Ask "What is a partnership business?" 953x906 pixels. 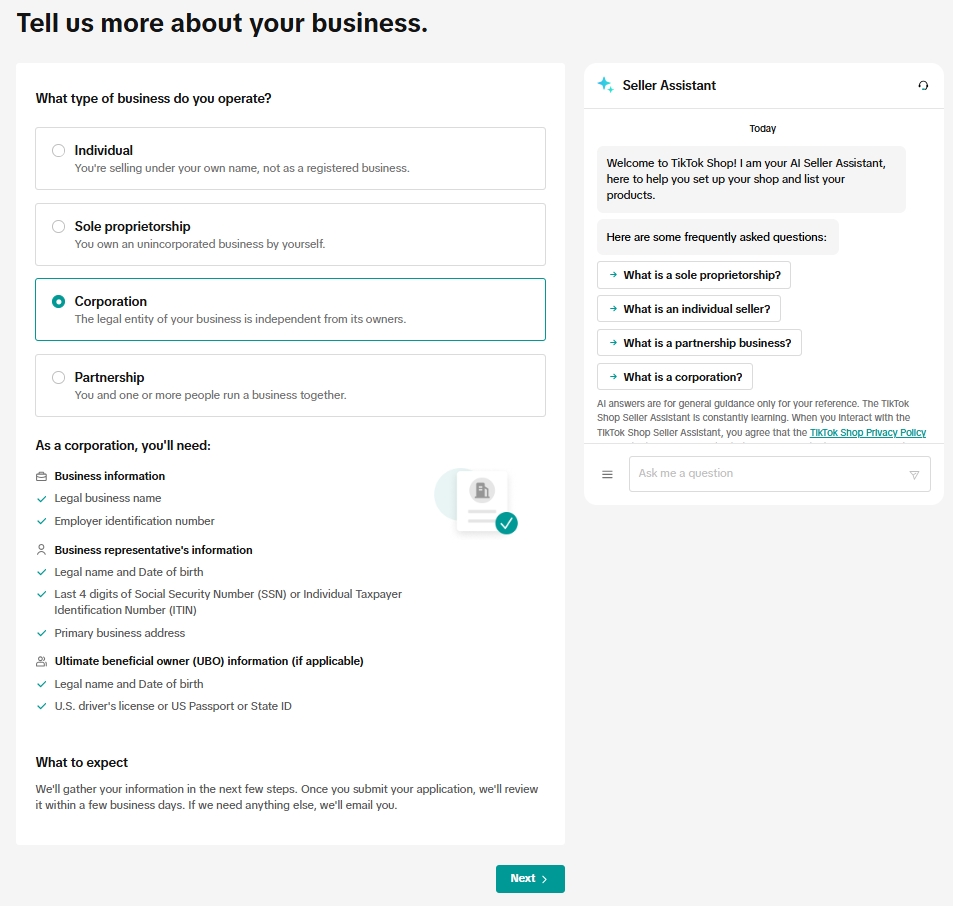click(x=699, y=343)
